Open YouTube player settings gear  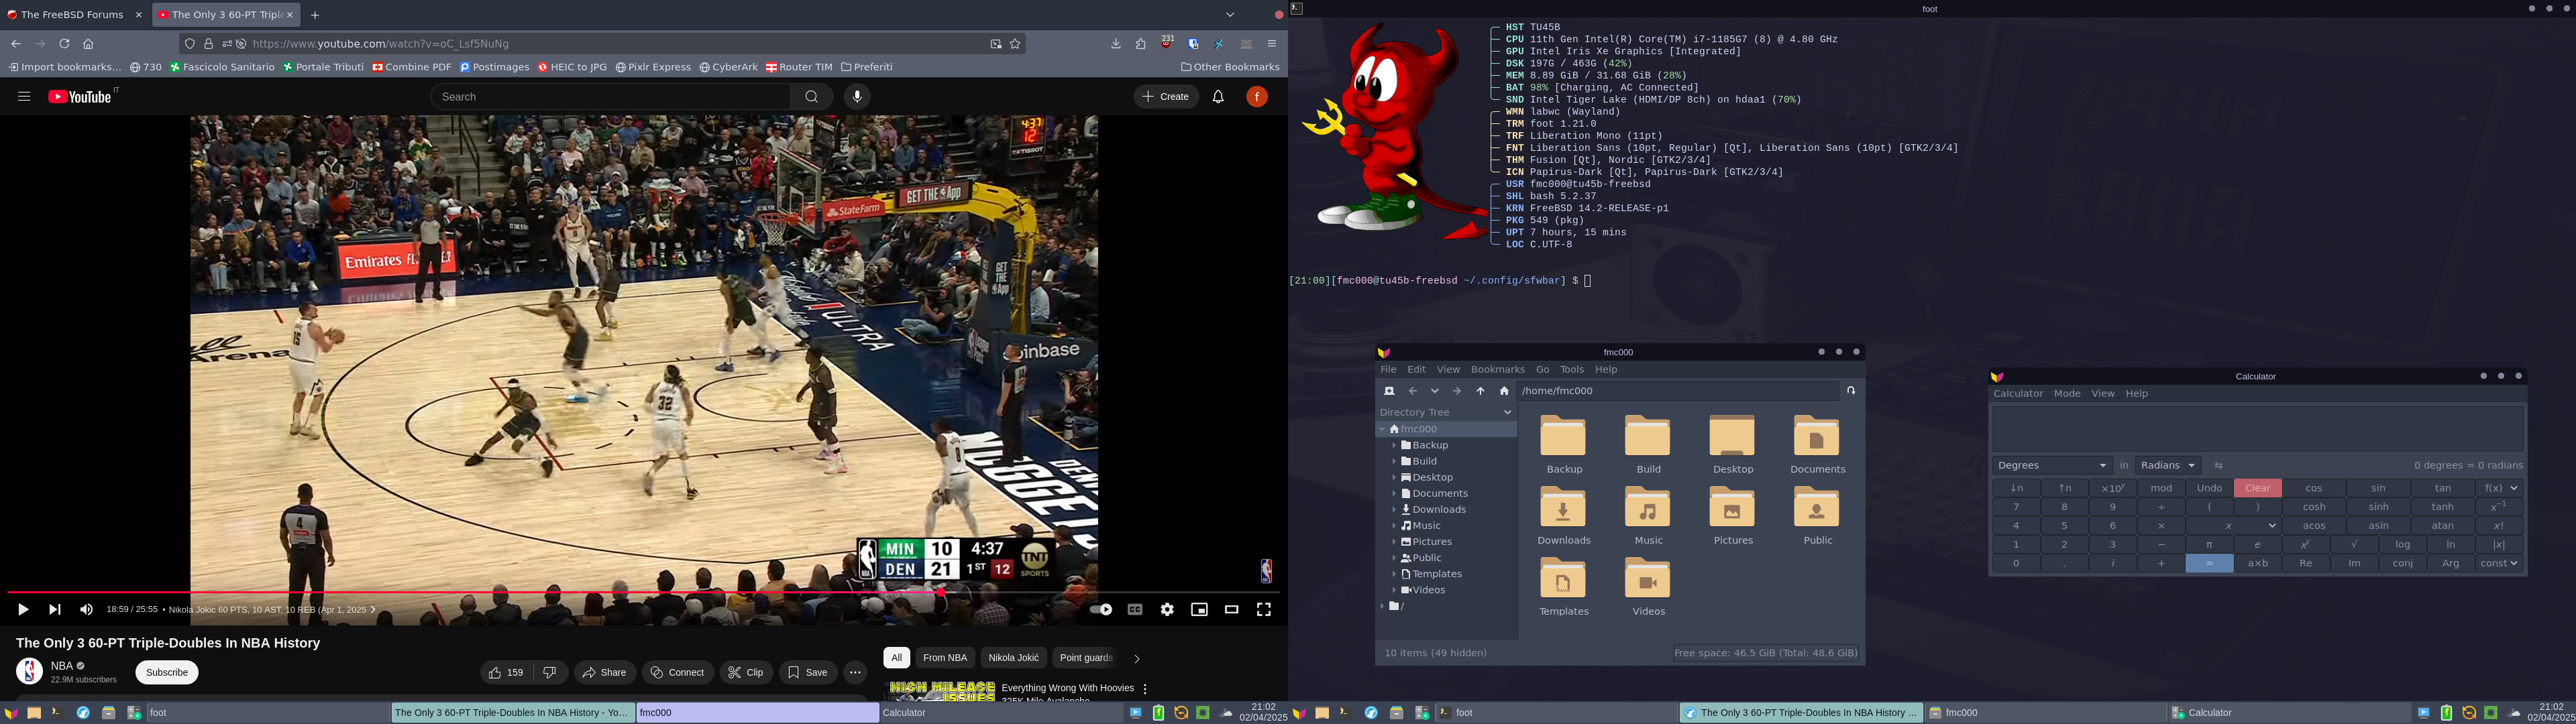click(x=1167, y=610)
